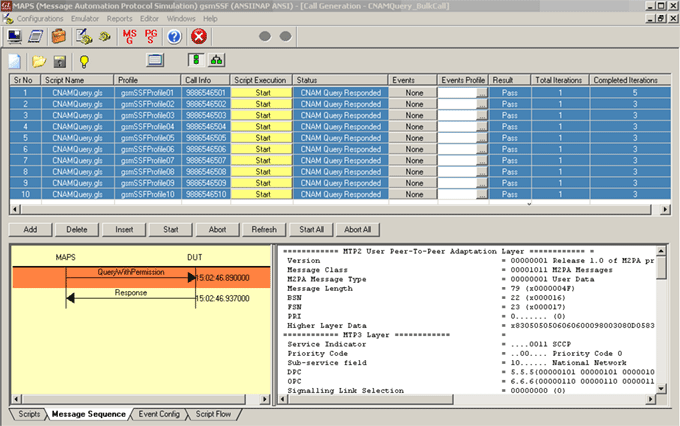Screen dimensions: 680x426
Task: Click the MSG message editor icon
Action: point(130,37)
